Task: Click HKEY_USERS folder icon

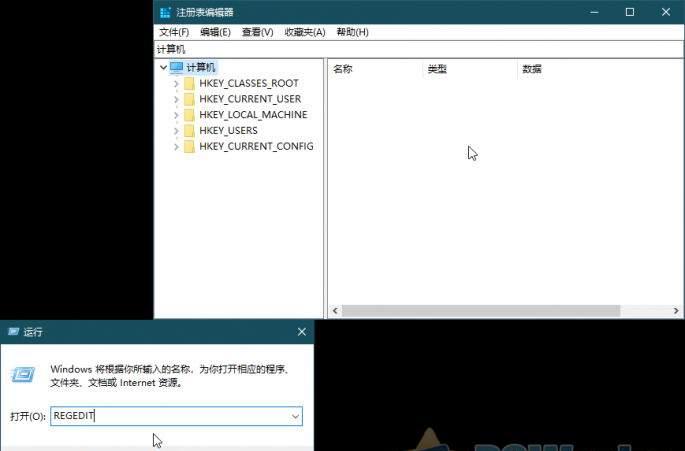Action: tap(189, 131)
